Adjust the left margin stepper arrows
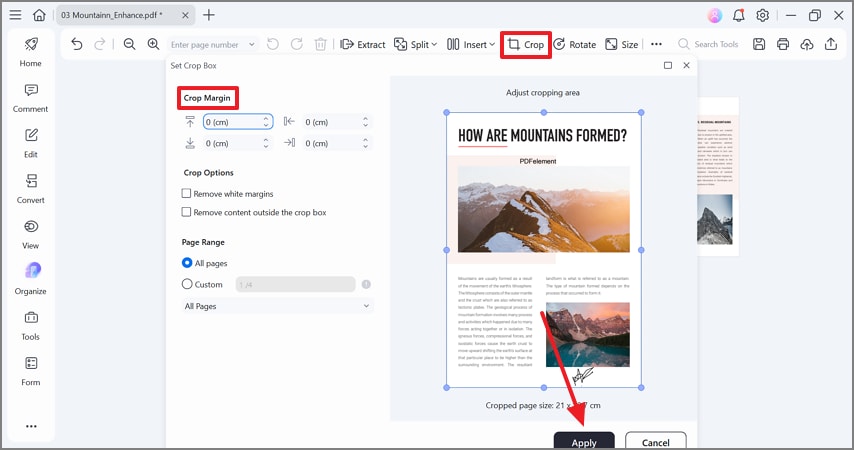854x450 pixels. point(365,122)
